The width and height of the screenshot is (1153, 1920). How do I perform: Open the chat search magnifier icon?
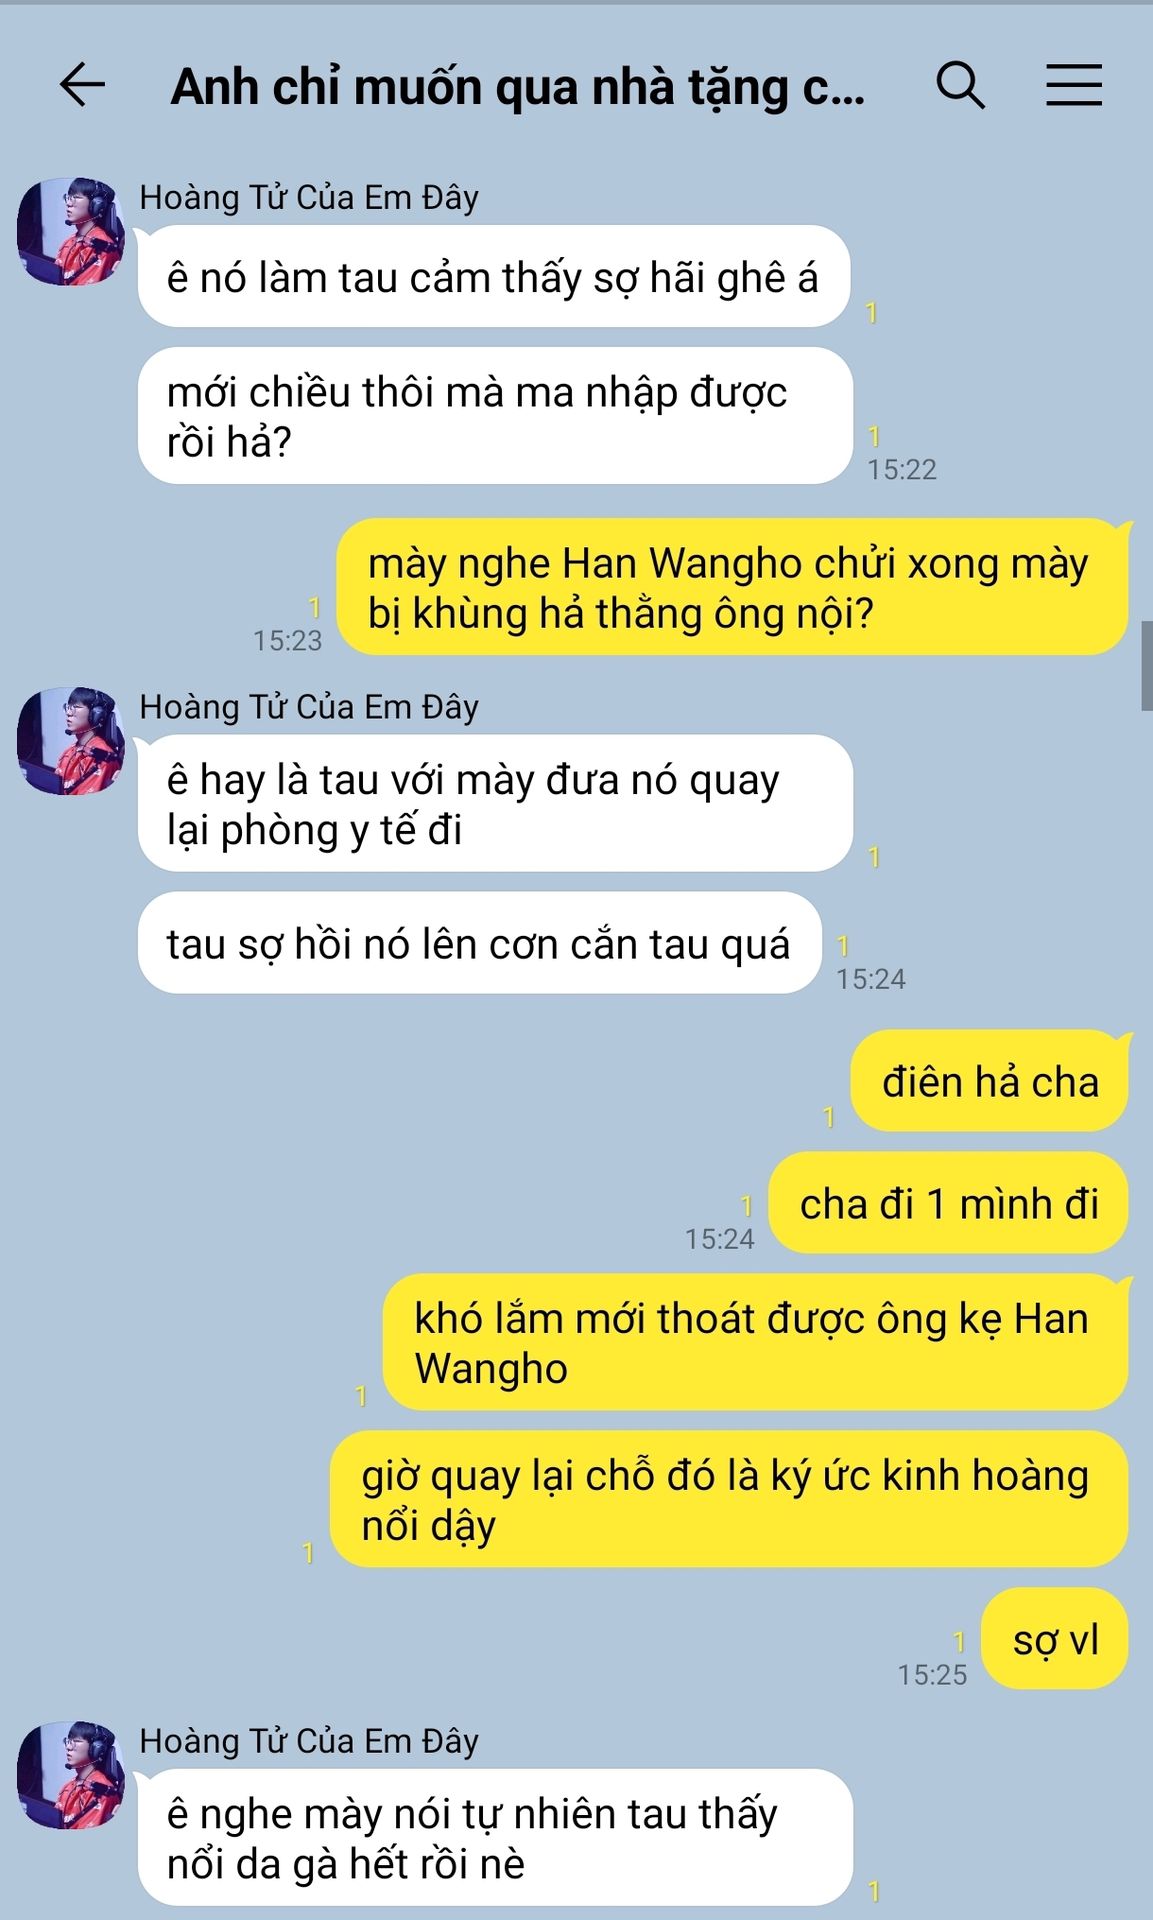click(x=960, y=85)
